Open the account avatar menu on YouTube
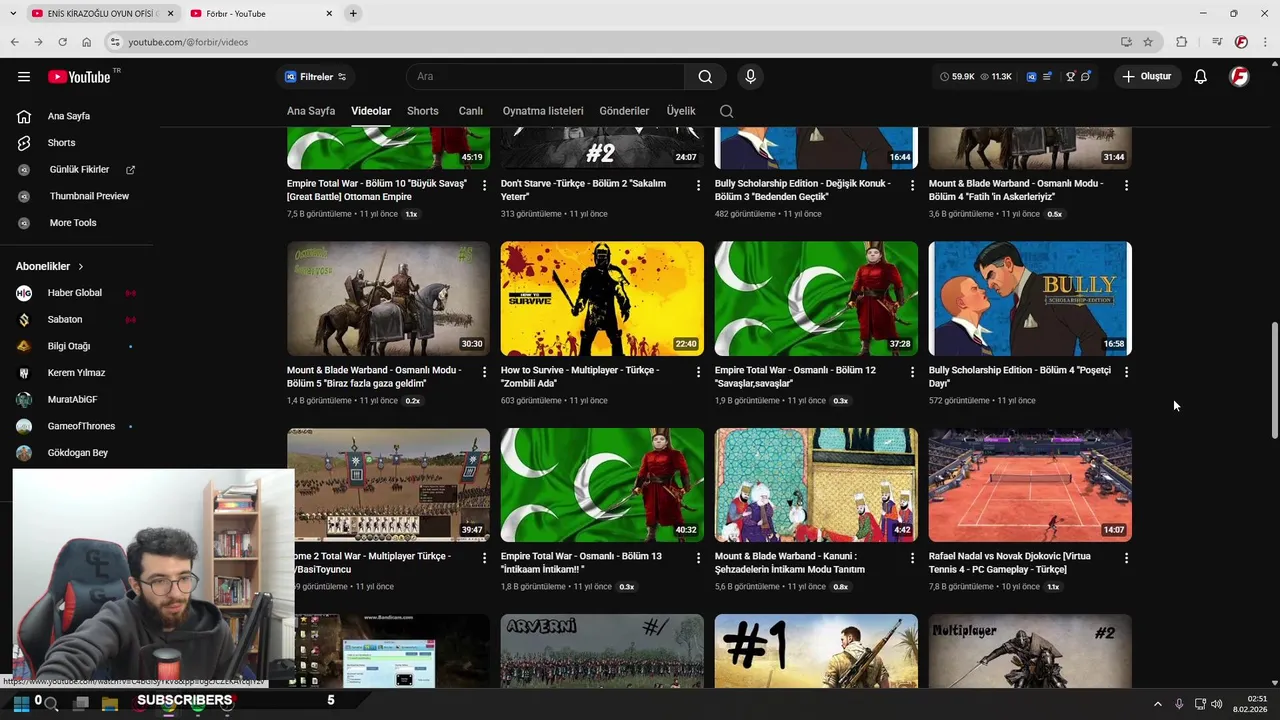Image resolution: width=1280 pixels, height=720 pixels. point(1239,77)
